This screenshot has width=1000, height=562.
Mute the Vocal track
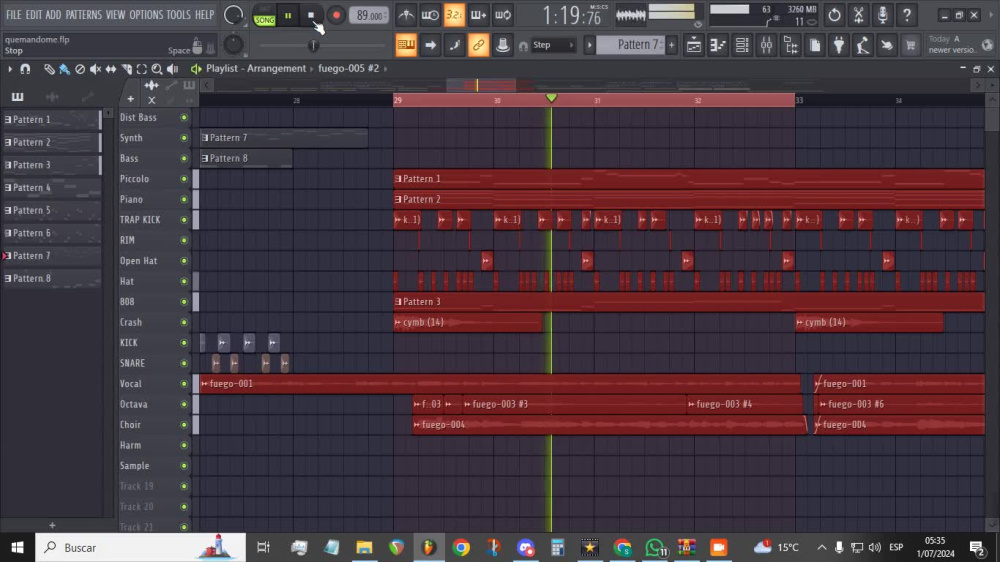(184, 384)
